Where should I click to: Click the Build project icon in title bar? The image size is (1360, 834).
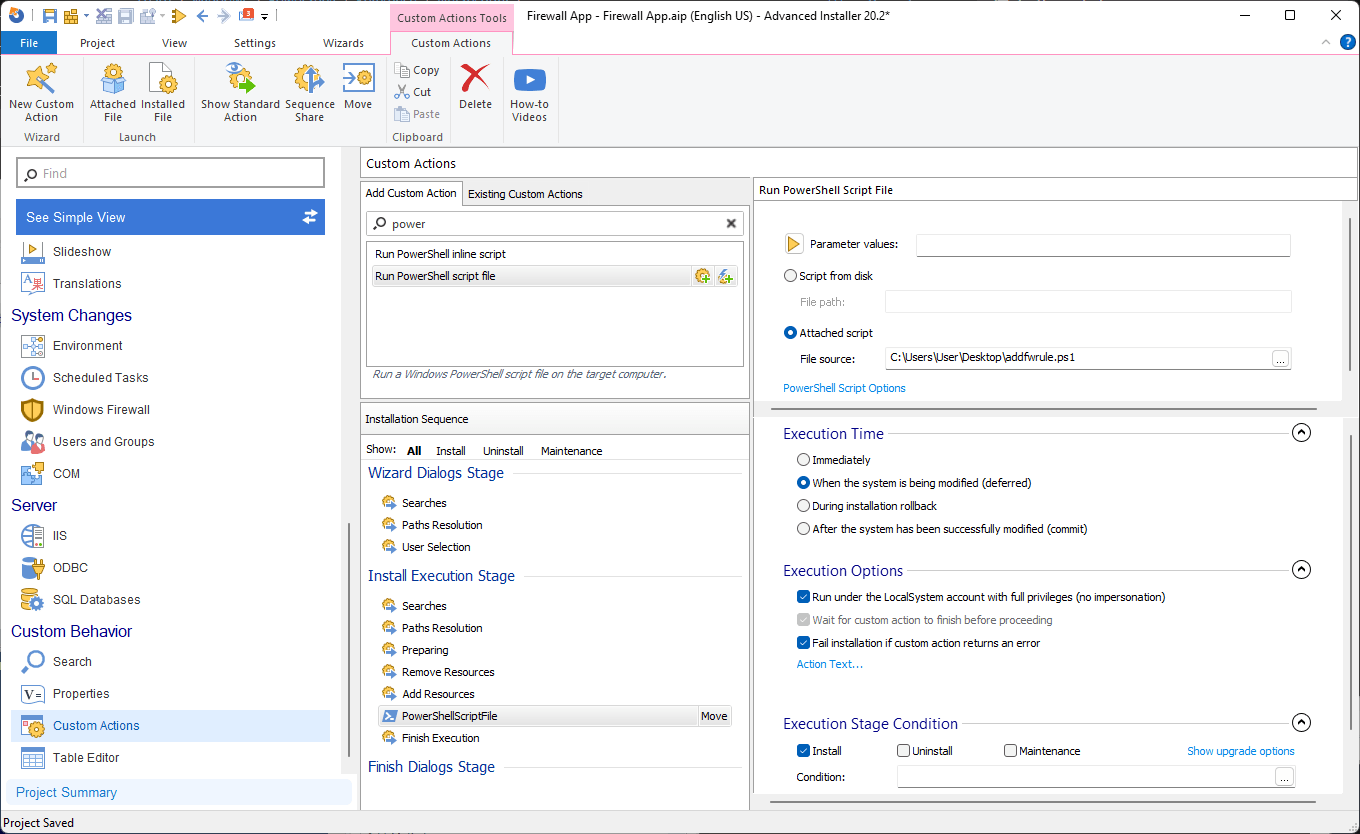[x=71, y=15]
